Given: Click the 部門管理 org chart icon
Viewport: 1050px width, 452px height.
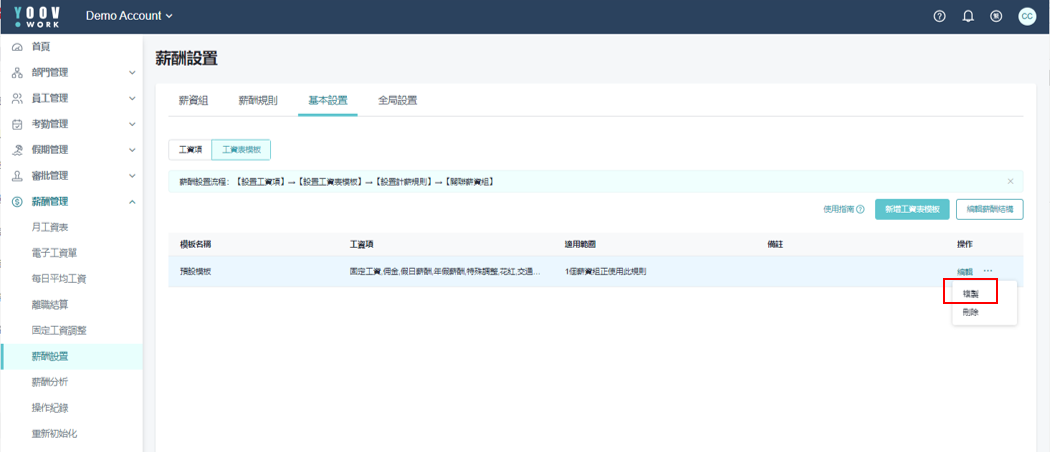Looking at the screenshot, I should (x=18, y=72).
